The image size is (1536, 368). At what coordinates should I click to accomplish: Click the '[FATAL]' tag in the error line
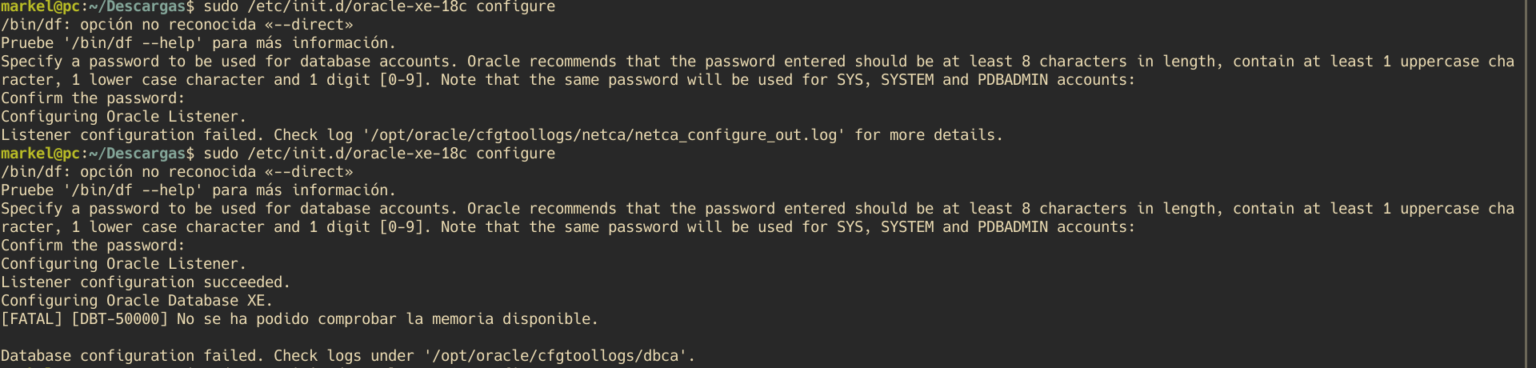click(32, 319)
